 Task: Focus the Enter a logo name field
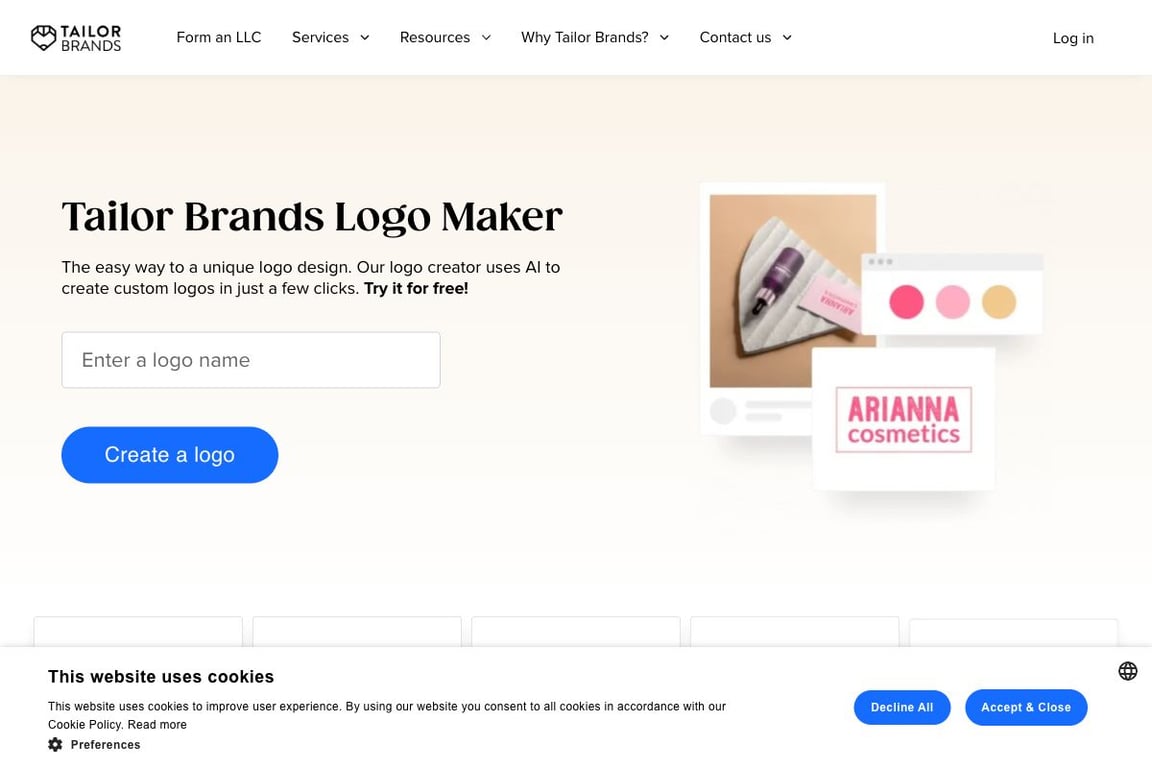pyautogui.click(x=251, y=360)
